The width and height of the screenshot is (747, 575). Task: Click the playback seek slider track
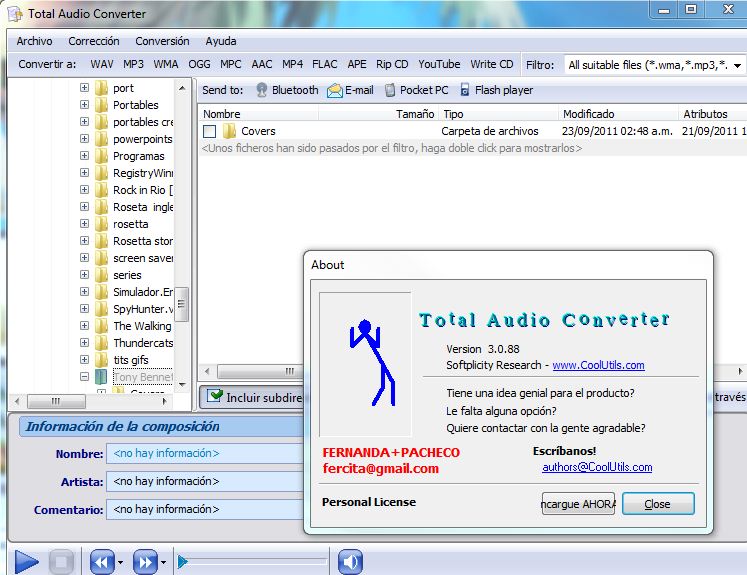tap(252, 562)
